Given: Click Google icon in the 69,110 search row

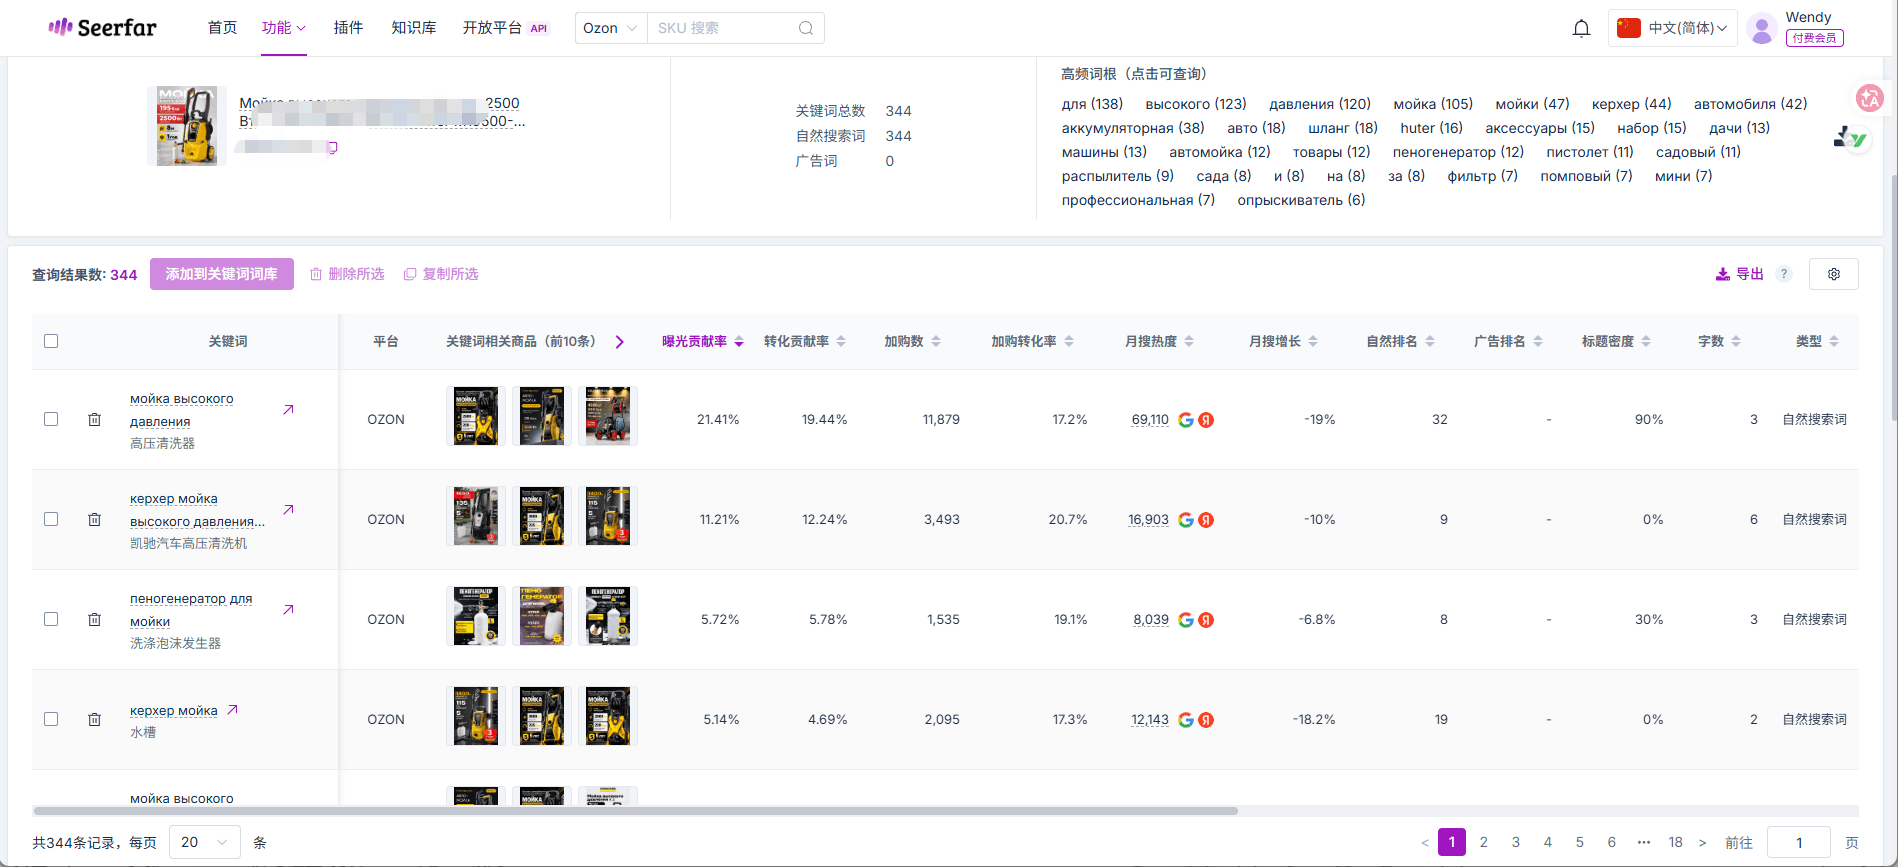Looking at the screenshot, I should click(1186, 420).
